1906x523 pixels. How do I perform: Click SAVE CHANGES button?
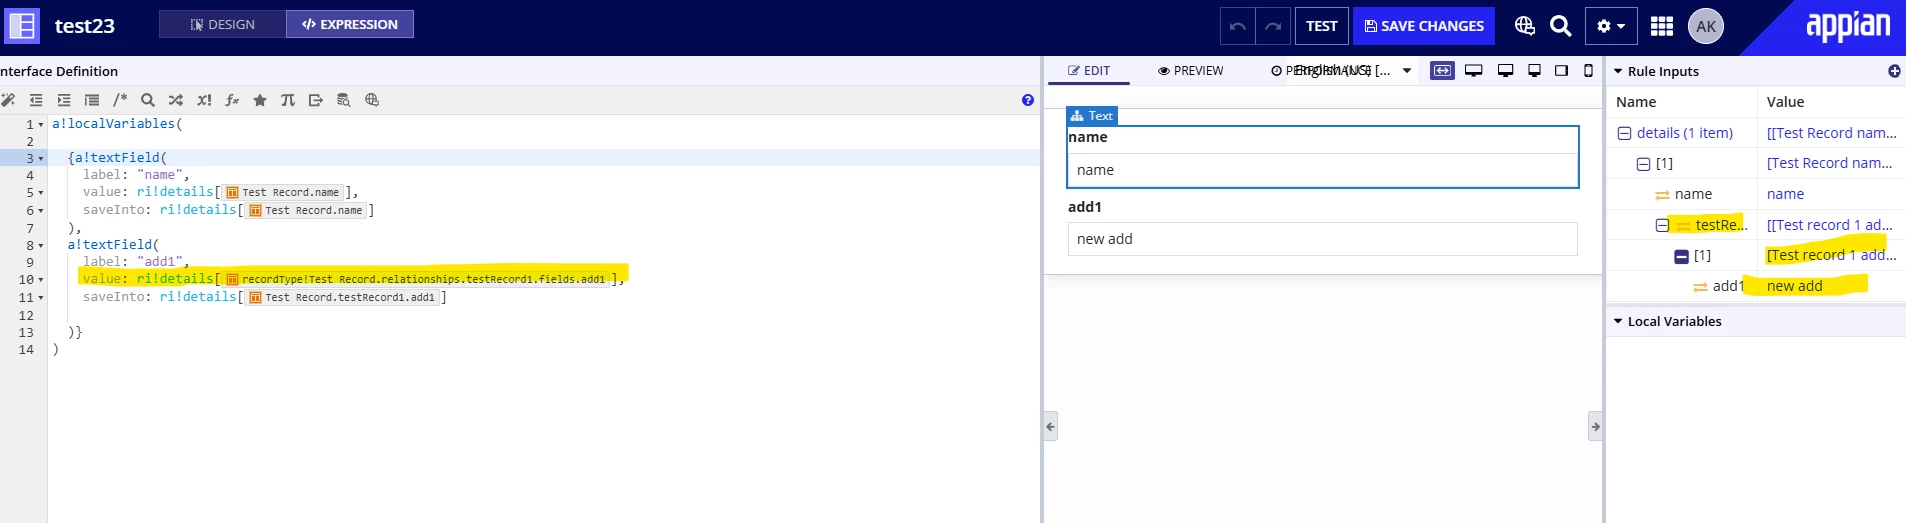(1424, 26)
